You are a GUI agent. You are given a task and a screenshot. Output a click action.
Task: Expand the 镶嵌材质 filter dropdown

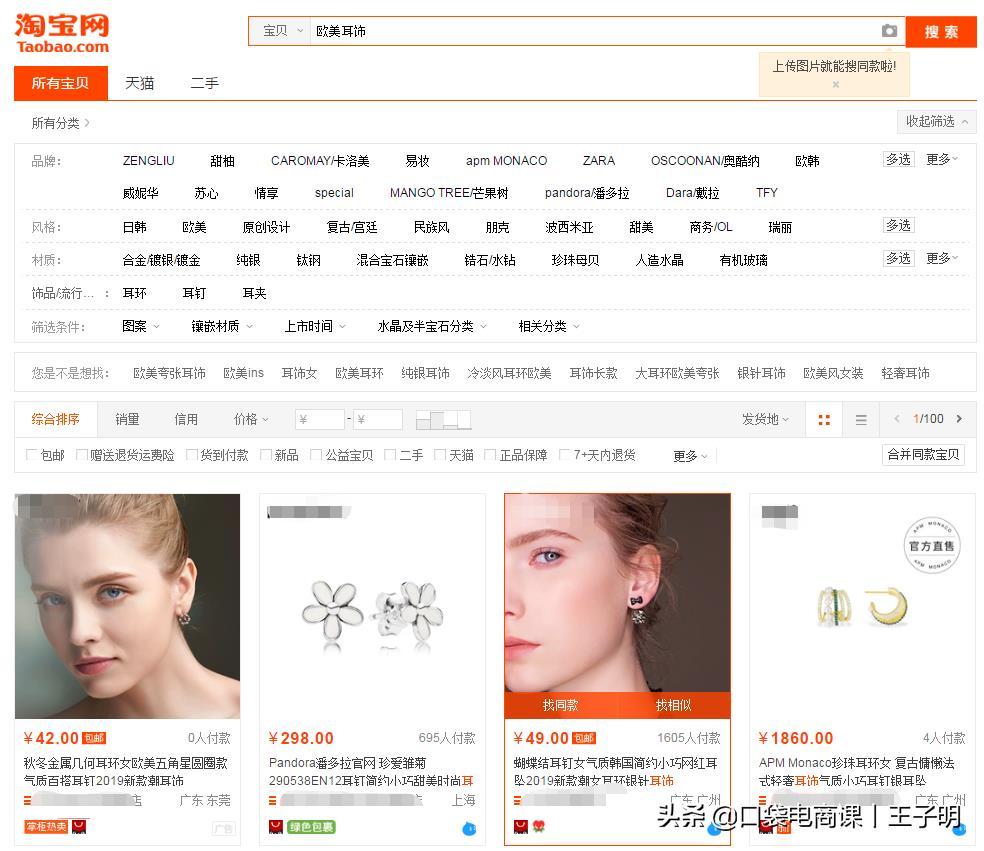coord(222,326)
